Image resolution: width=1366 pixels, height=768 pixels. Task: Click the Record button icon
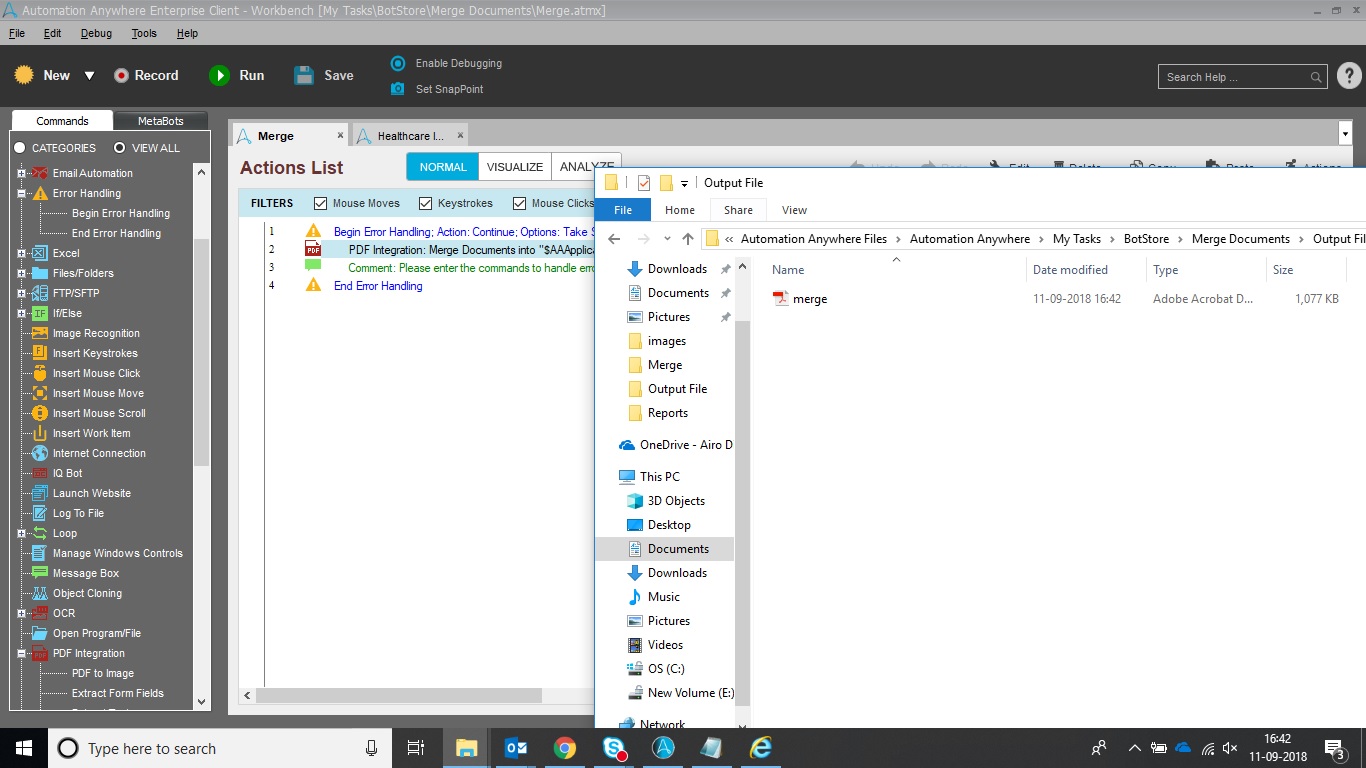pyautogui.click(x=122, y=75)
